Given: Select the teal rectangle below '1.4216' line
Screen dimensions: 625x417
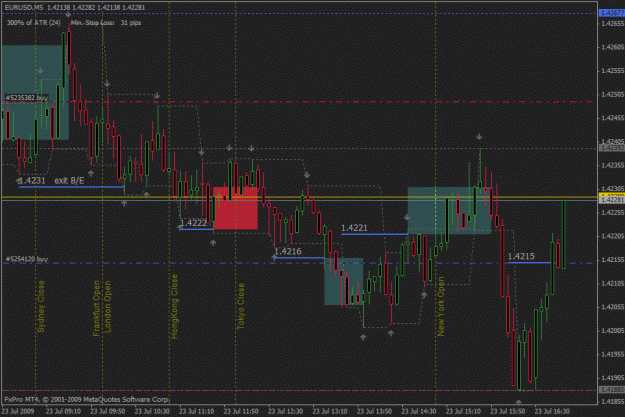Looking at the screenshot, I should point(344,281).
